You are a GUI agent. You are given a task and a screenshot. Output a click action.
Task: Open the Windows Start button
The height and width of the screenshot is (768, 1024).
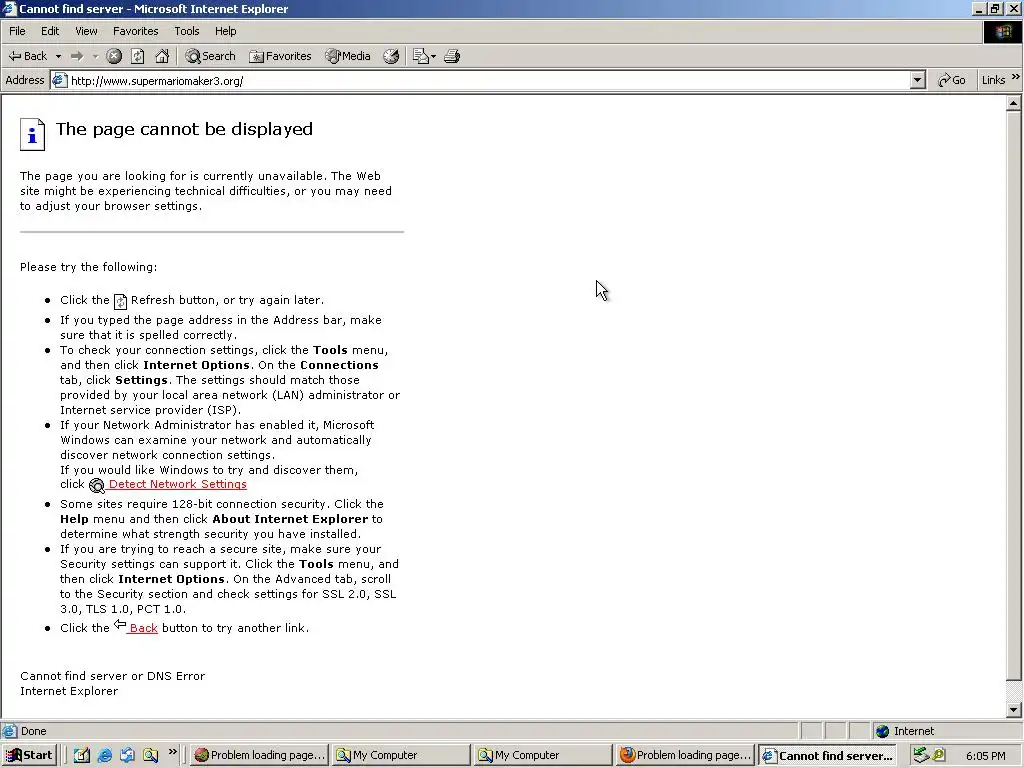tap(29, 755)
